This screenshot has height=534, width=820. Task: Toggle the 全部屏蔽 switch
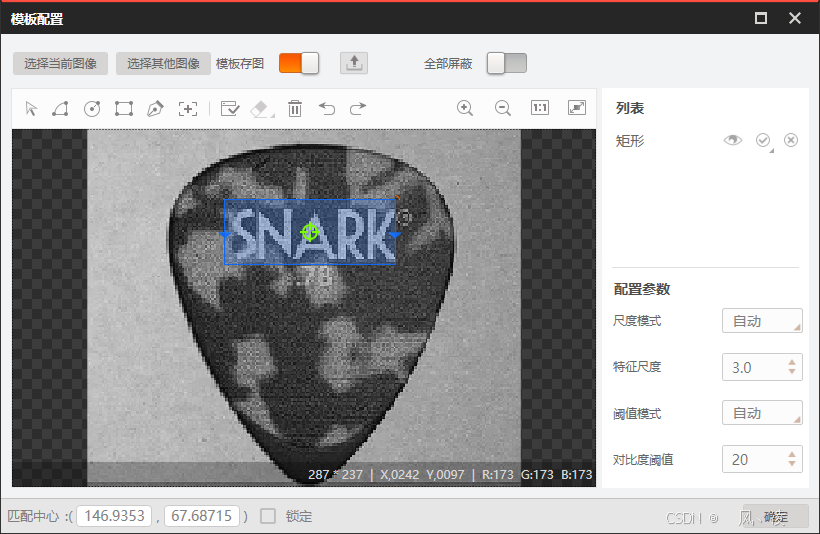click(507, 63)
